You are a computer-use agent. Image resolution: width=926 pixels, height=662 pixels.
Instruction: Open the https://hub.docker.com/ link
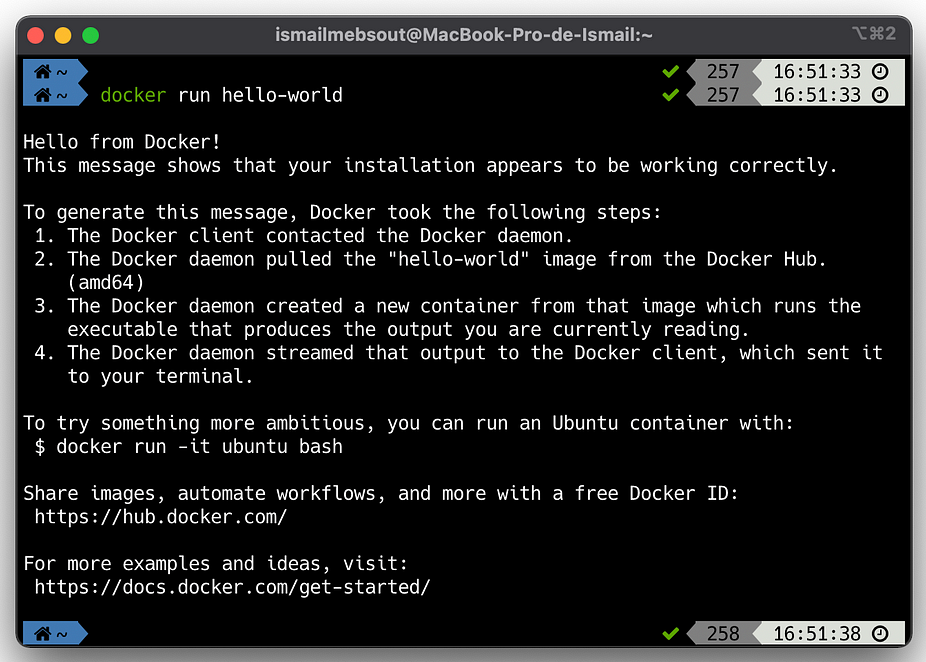pyautogui.click(x=161, y=517)
